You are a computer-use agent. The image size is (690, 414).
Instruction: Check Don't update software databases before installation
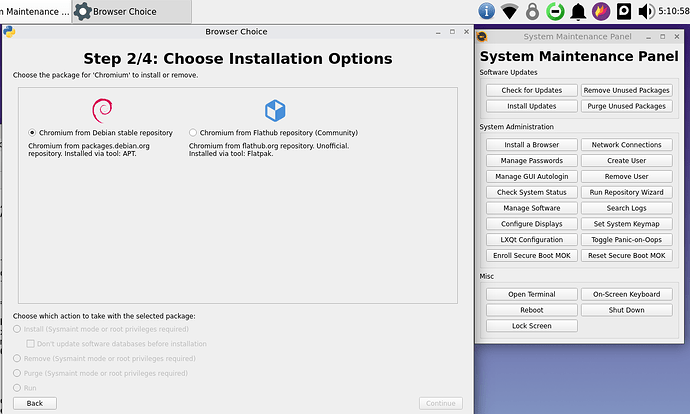point(30,344)
